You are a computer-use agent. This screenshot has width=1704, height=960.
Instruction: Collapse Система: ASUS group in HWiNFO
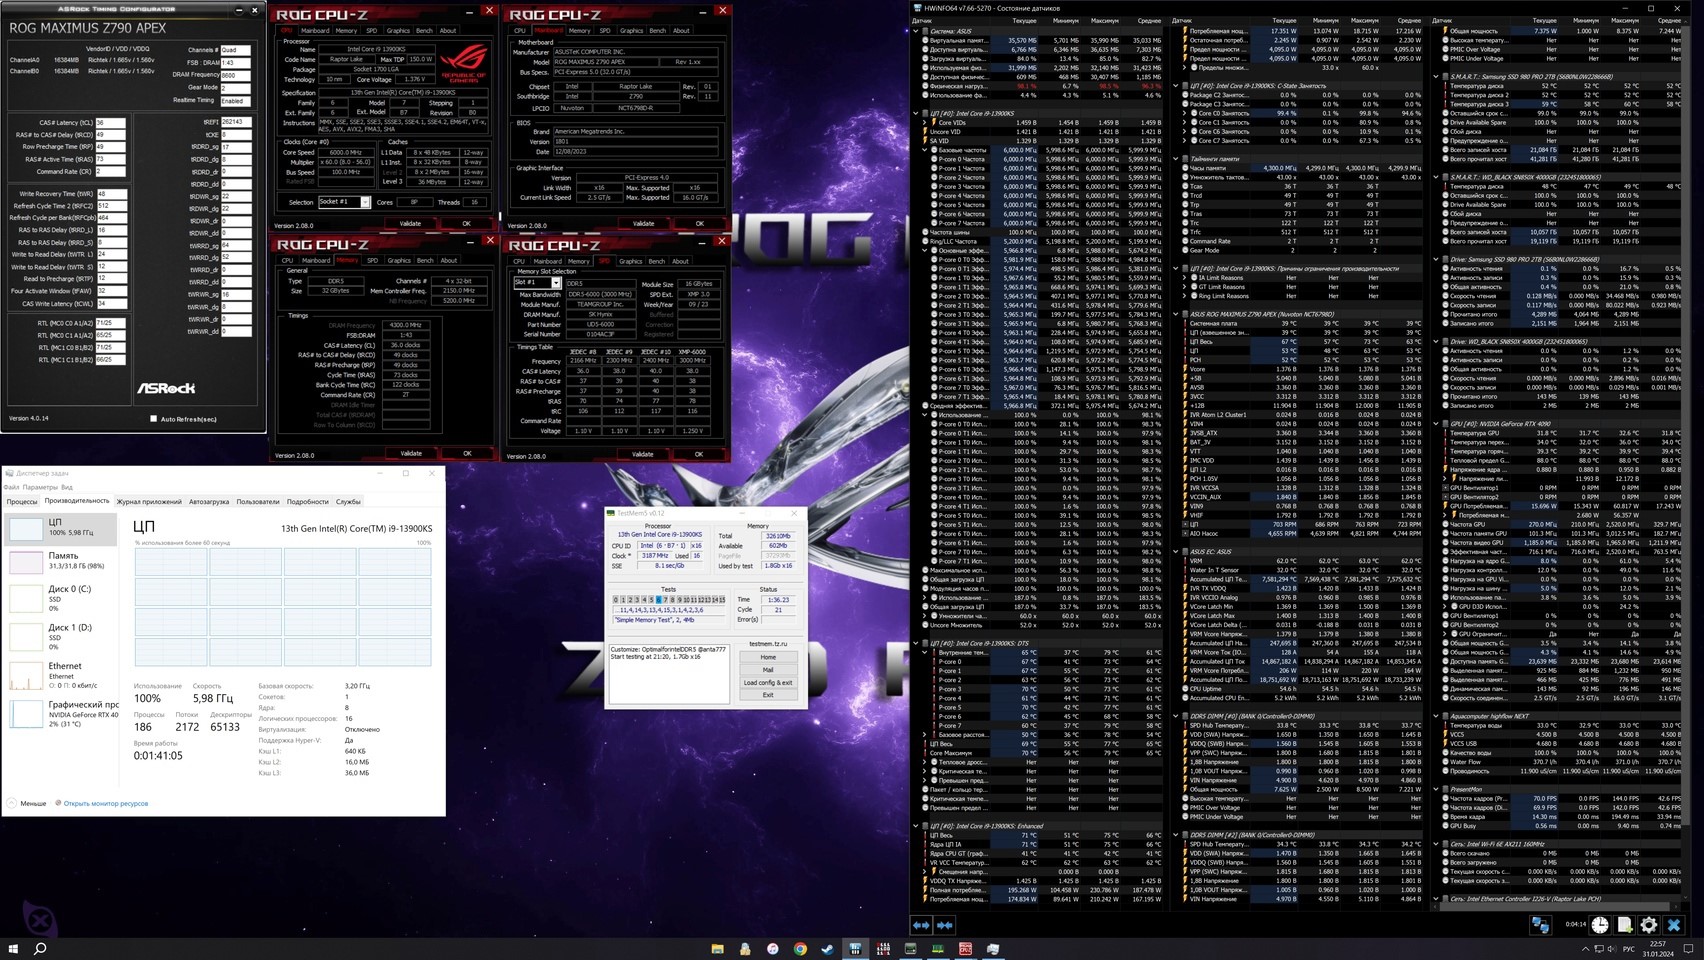916,31
